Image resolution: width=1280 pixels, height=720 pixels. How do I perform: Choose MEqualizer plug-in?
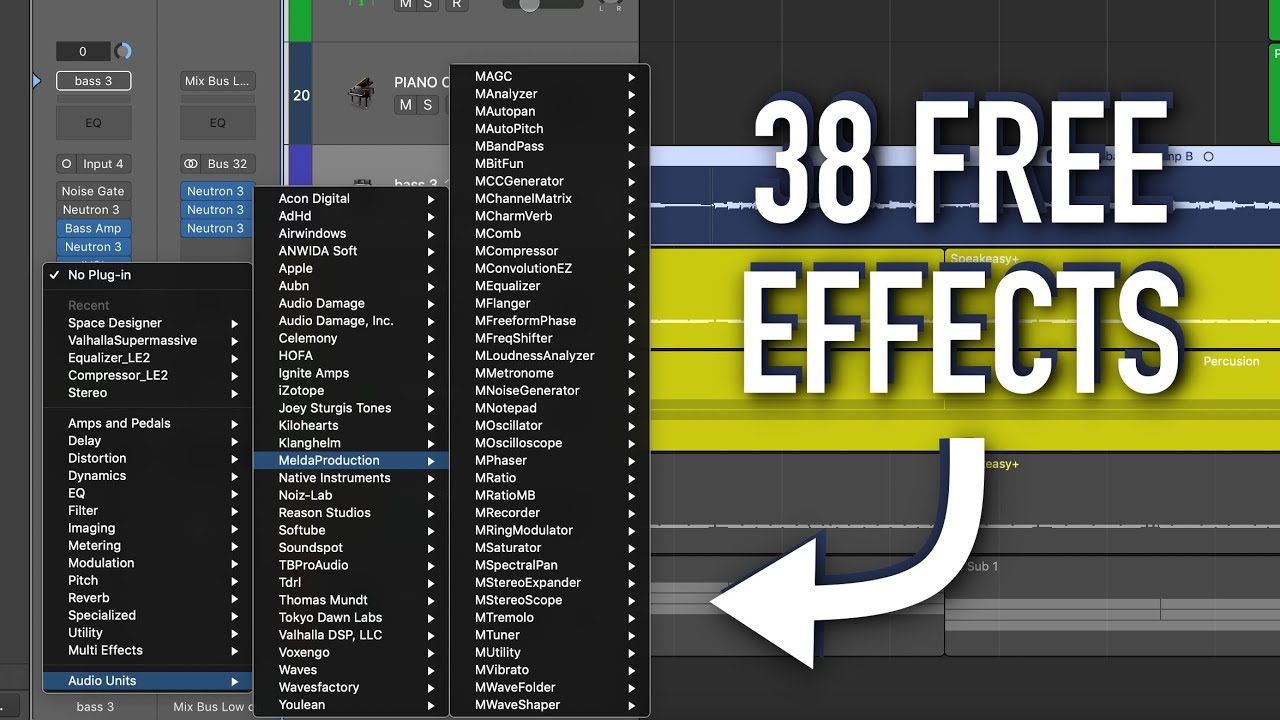pos(550,286)
